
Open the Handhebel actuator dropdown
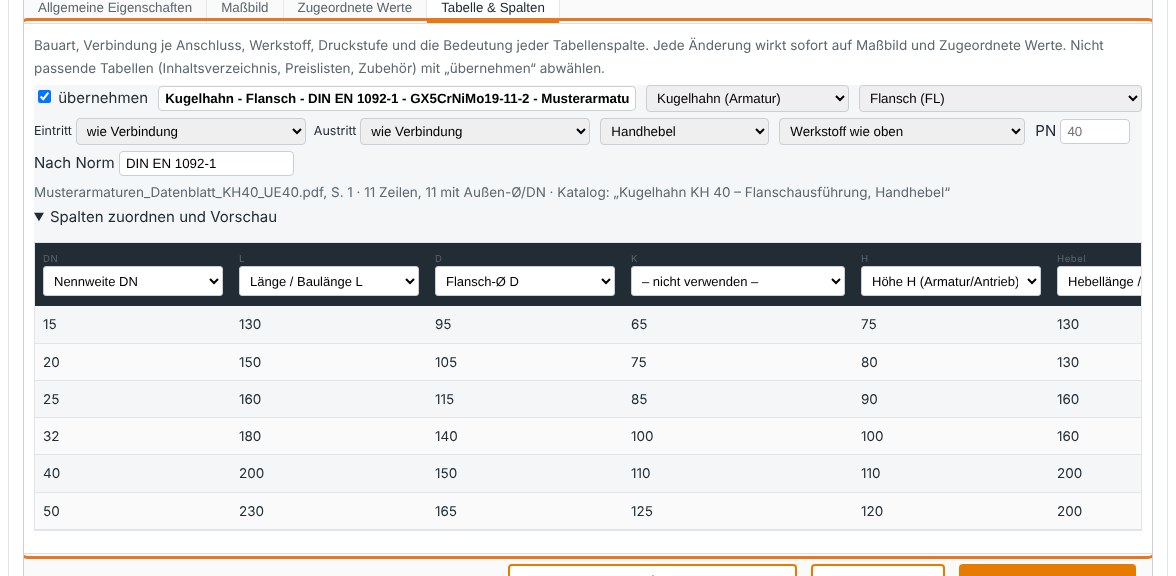click(684, 131)
